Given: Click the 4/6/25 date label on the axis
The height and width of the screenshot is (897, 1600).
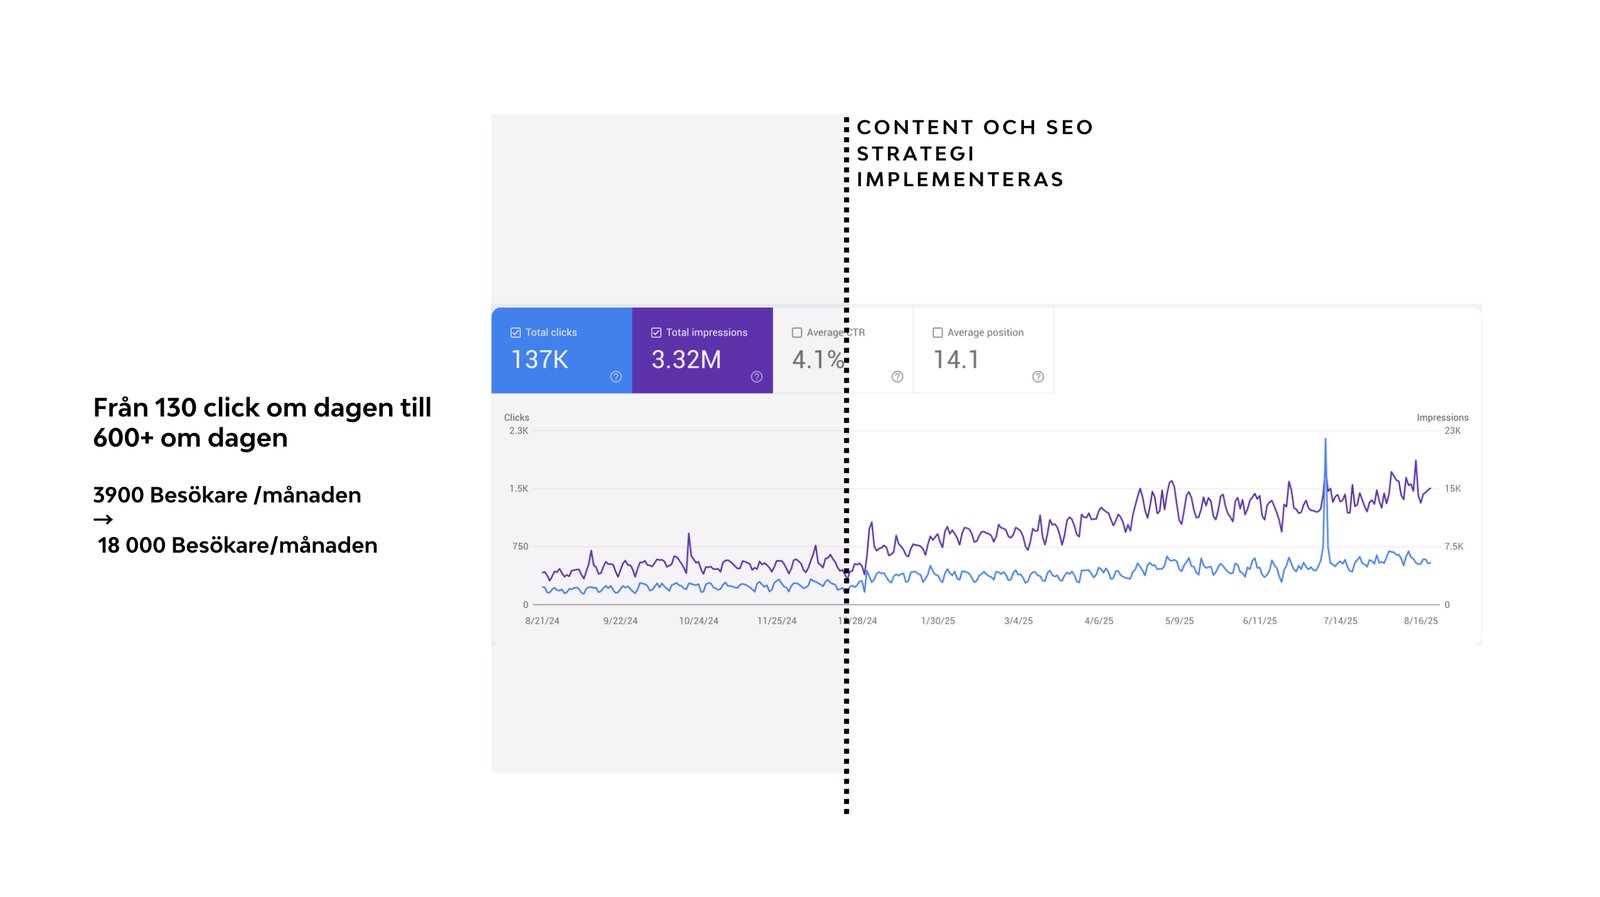Looking at the screenshot, I should coord(1099,621).
